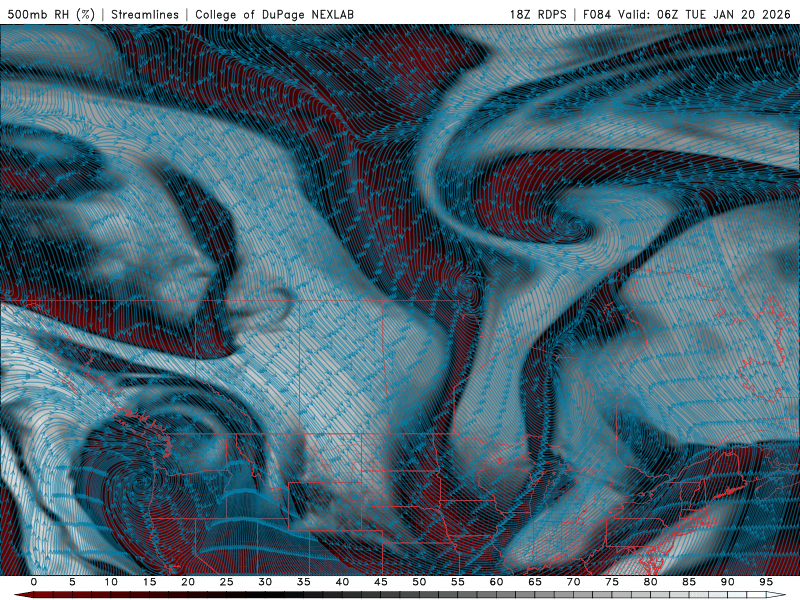Viewport: 800px width, 600px height.
Task: Click the colorbar label '65'
Action: point(535,582)
